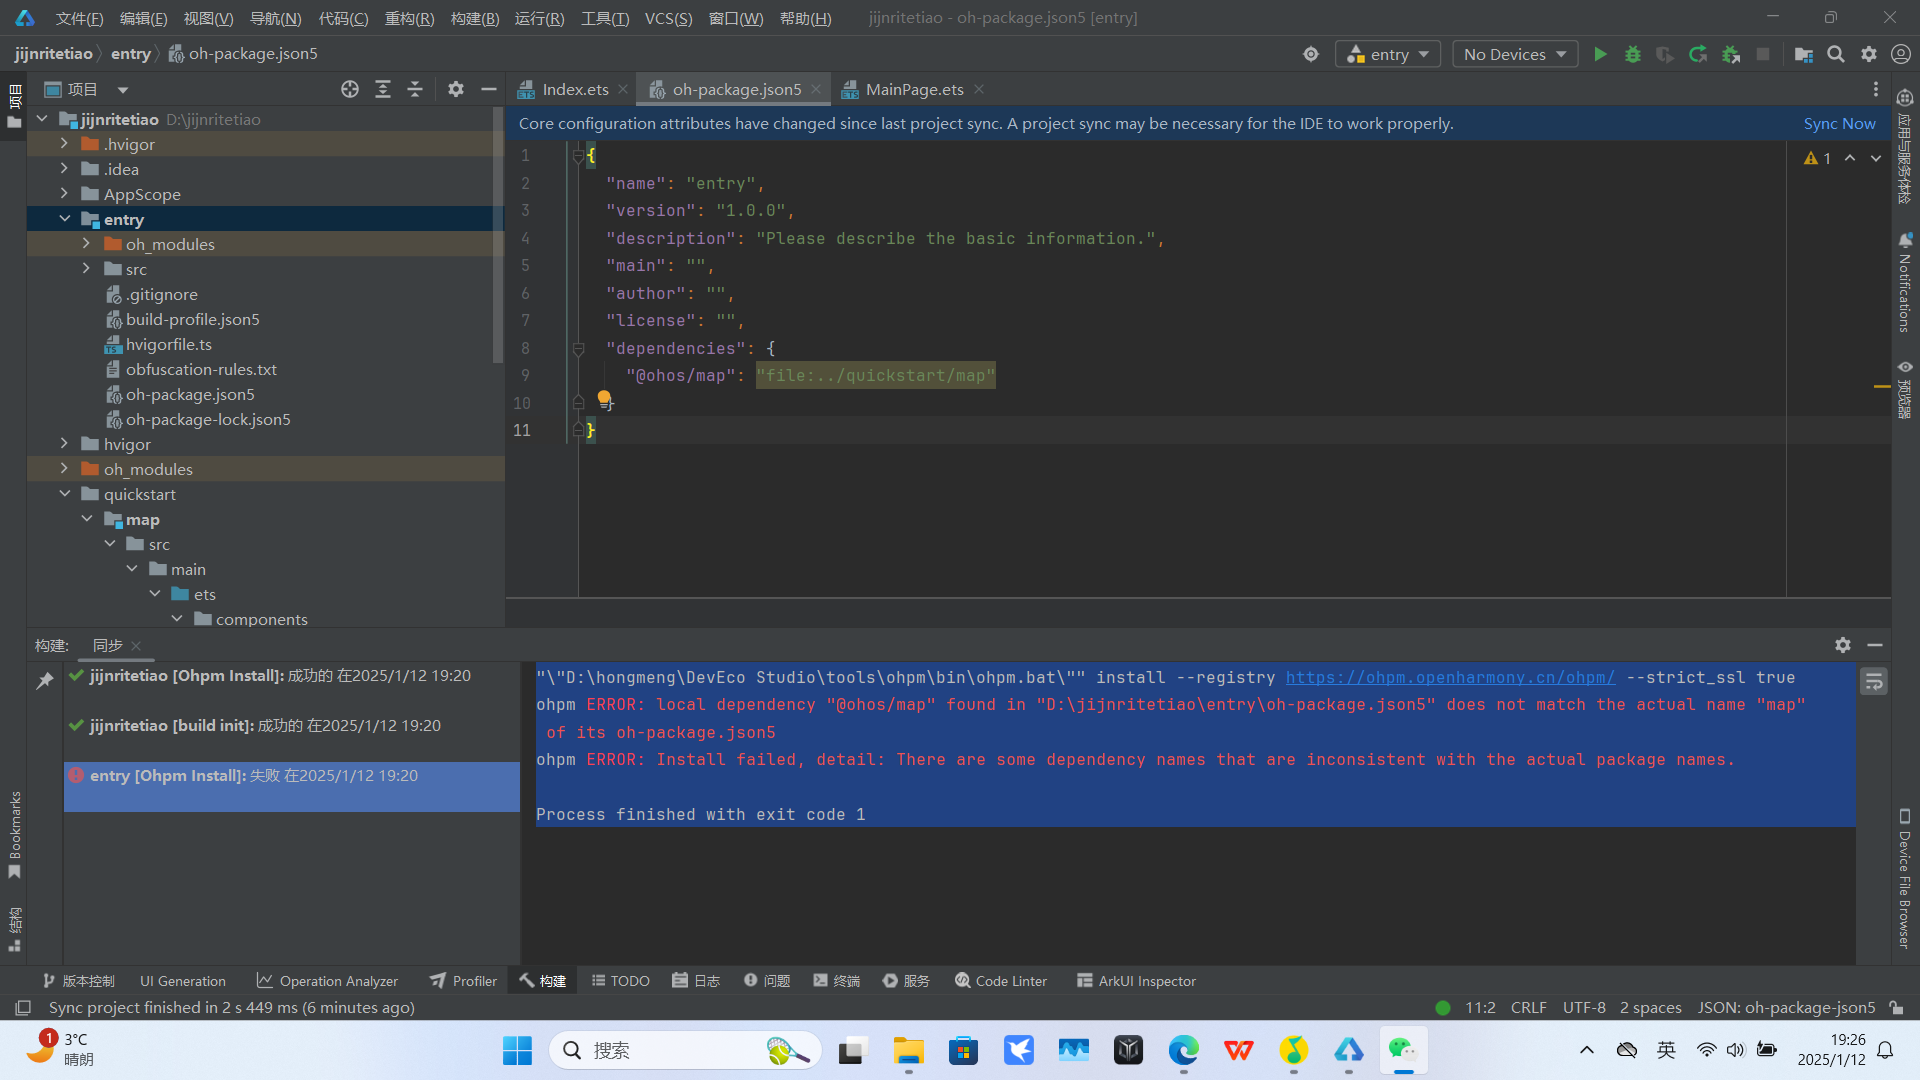Screen dimensions: 1920x1080
Task: Toggle file read-only lock icon in status bar
Action: [x=1896, y=1007]
